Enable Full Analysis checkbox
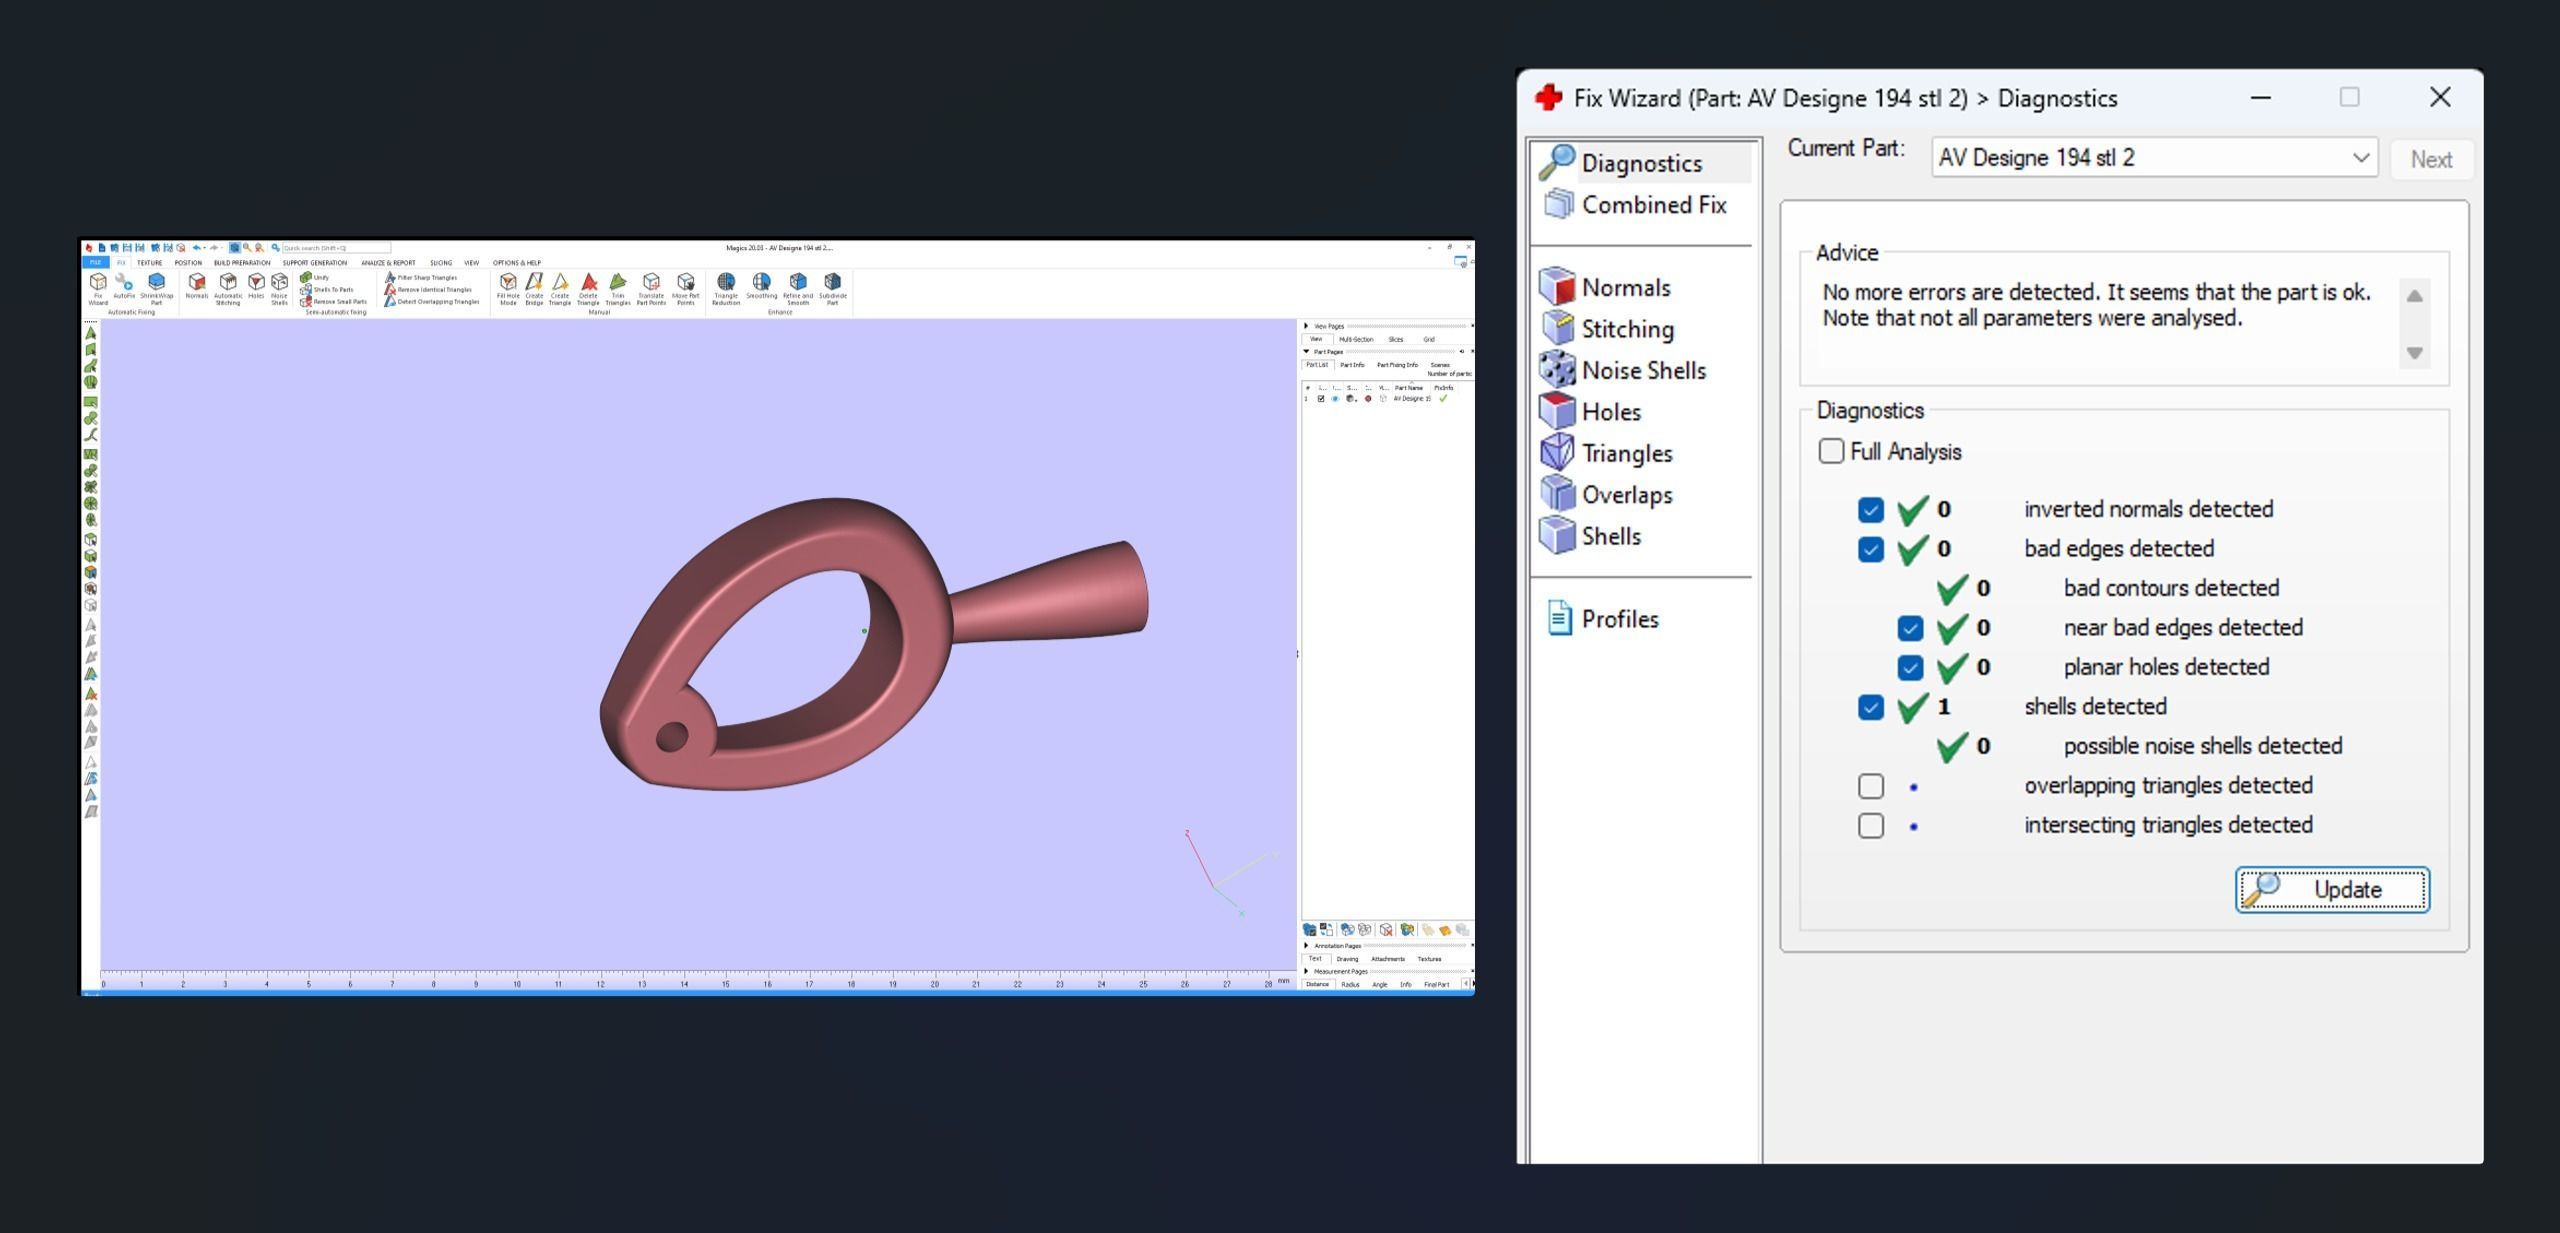Viewport: 2560px width, 1233px height. coord(1831,452)
